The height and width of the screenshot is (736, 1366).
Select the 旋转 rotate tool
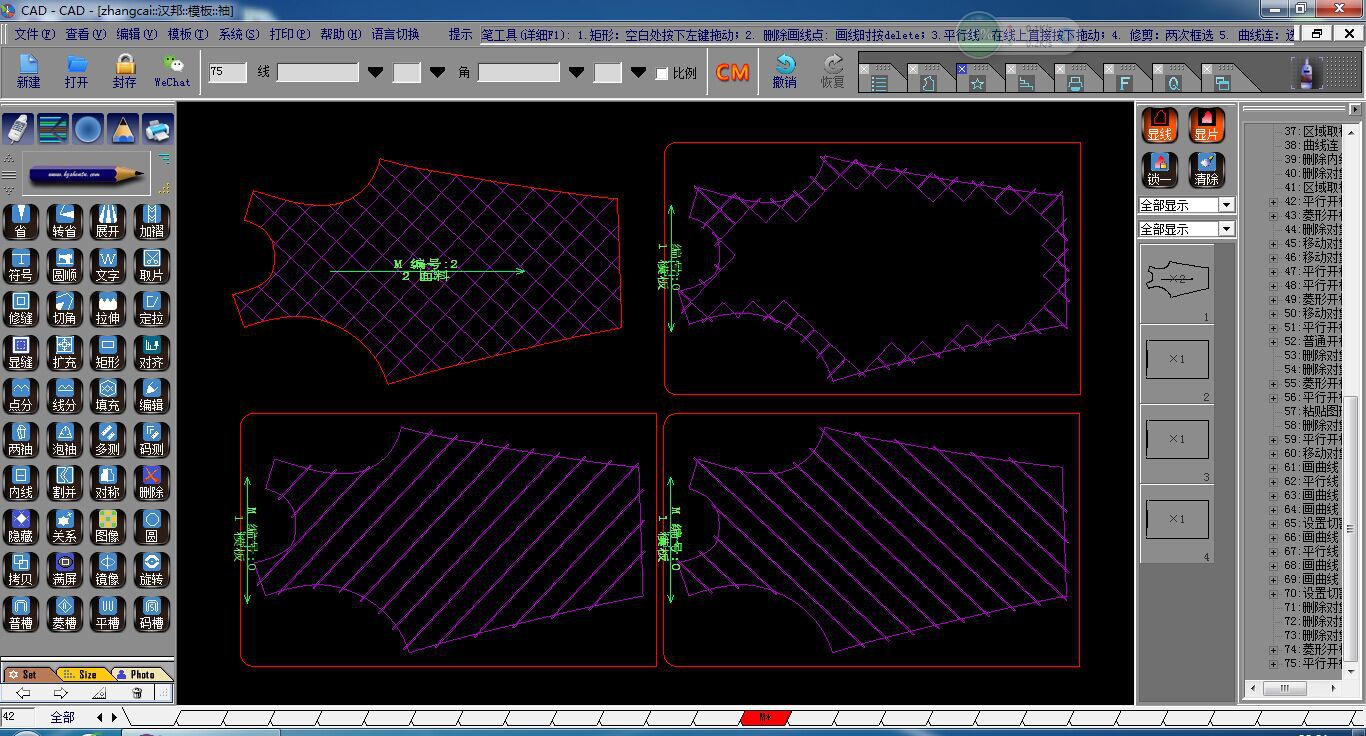tap(151, 569)
